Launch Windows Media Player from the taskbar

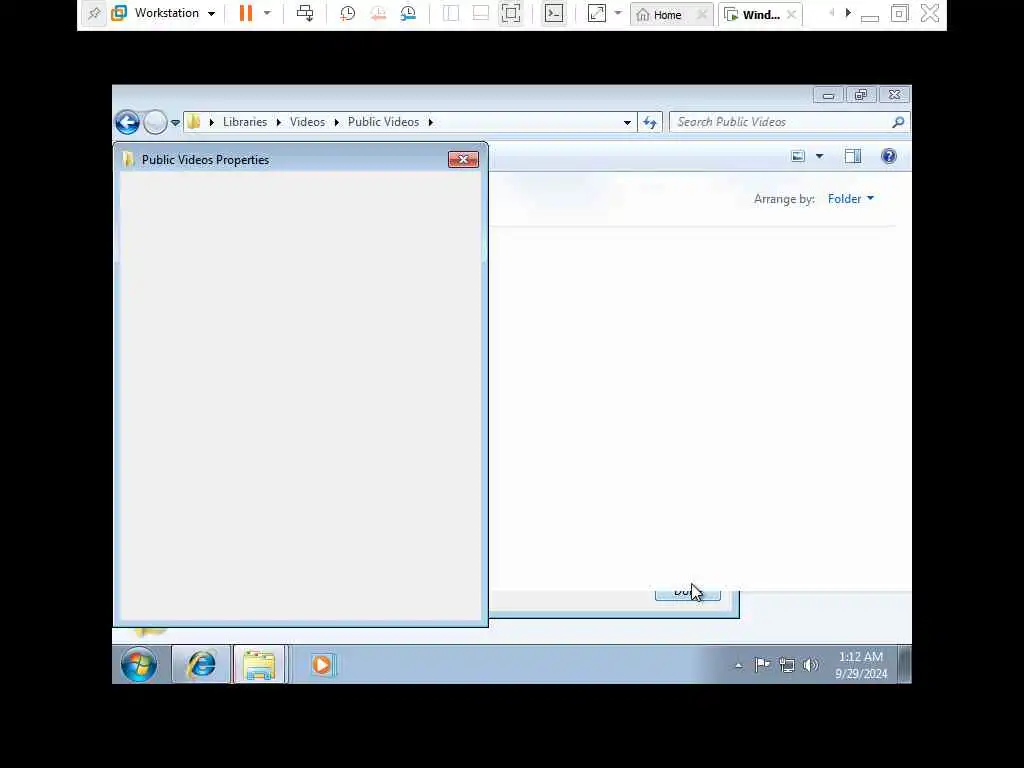tap(322, 665)
